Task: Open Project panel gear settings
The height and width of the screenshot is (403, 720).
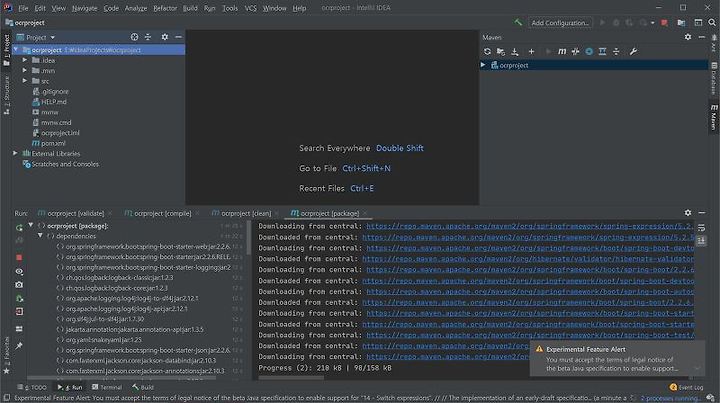Action: [x=165, y=37]
